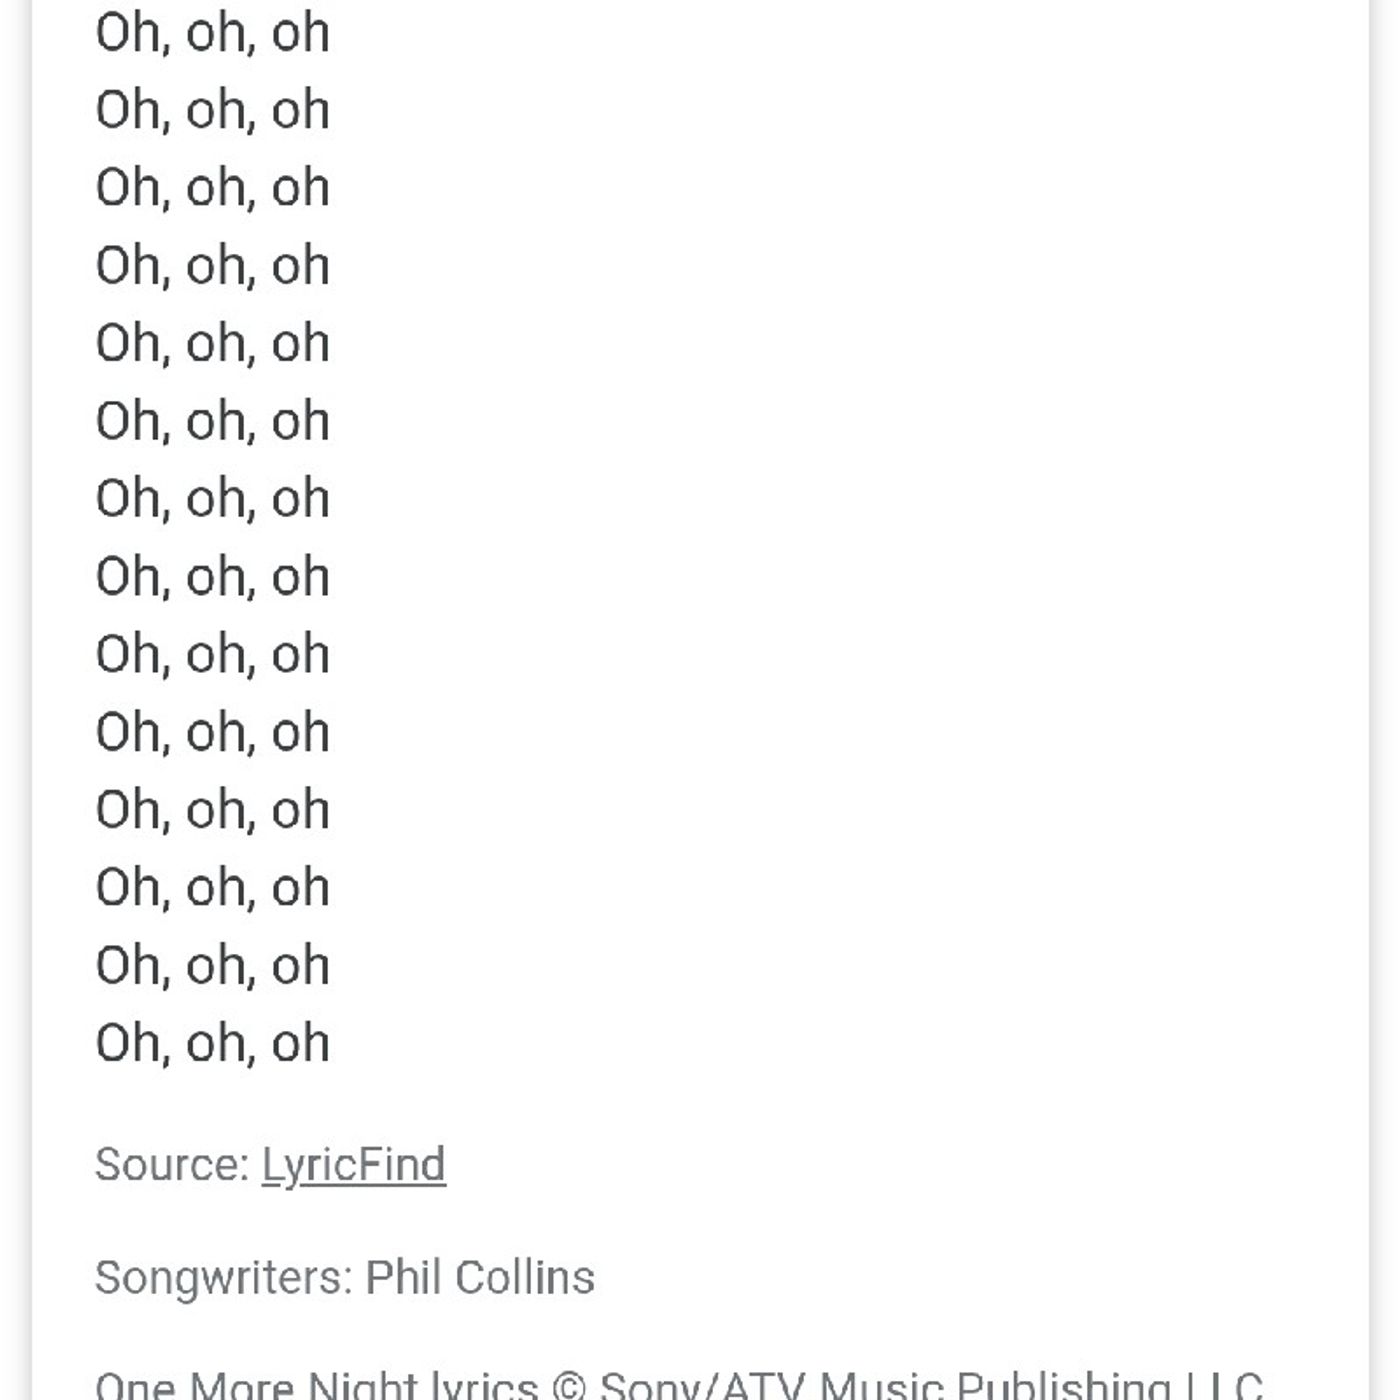Click the word "Music" in the copyright line

click(881, 1387)
